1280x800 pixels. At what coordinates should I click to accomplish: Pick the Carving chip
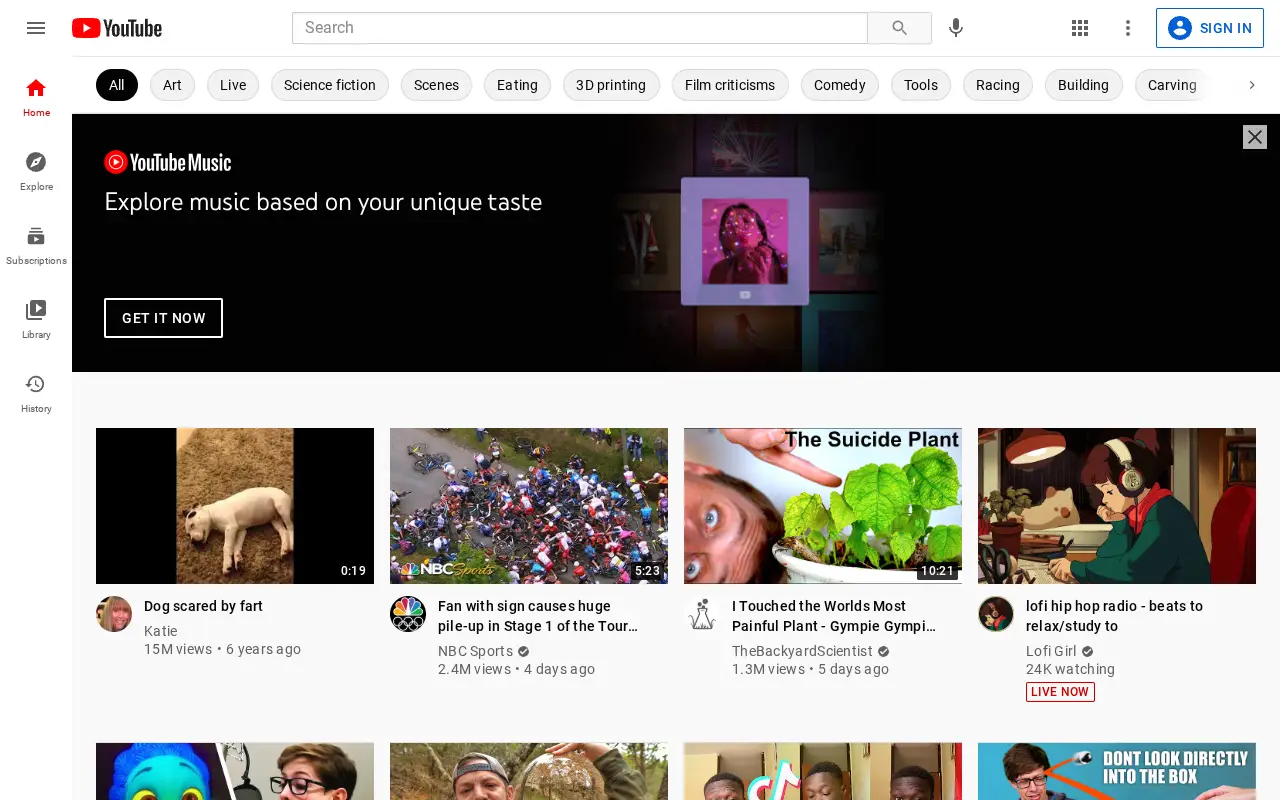tap(1172, 85)
